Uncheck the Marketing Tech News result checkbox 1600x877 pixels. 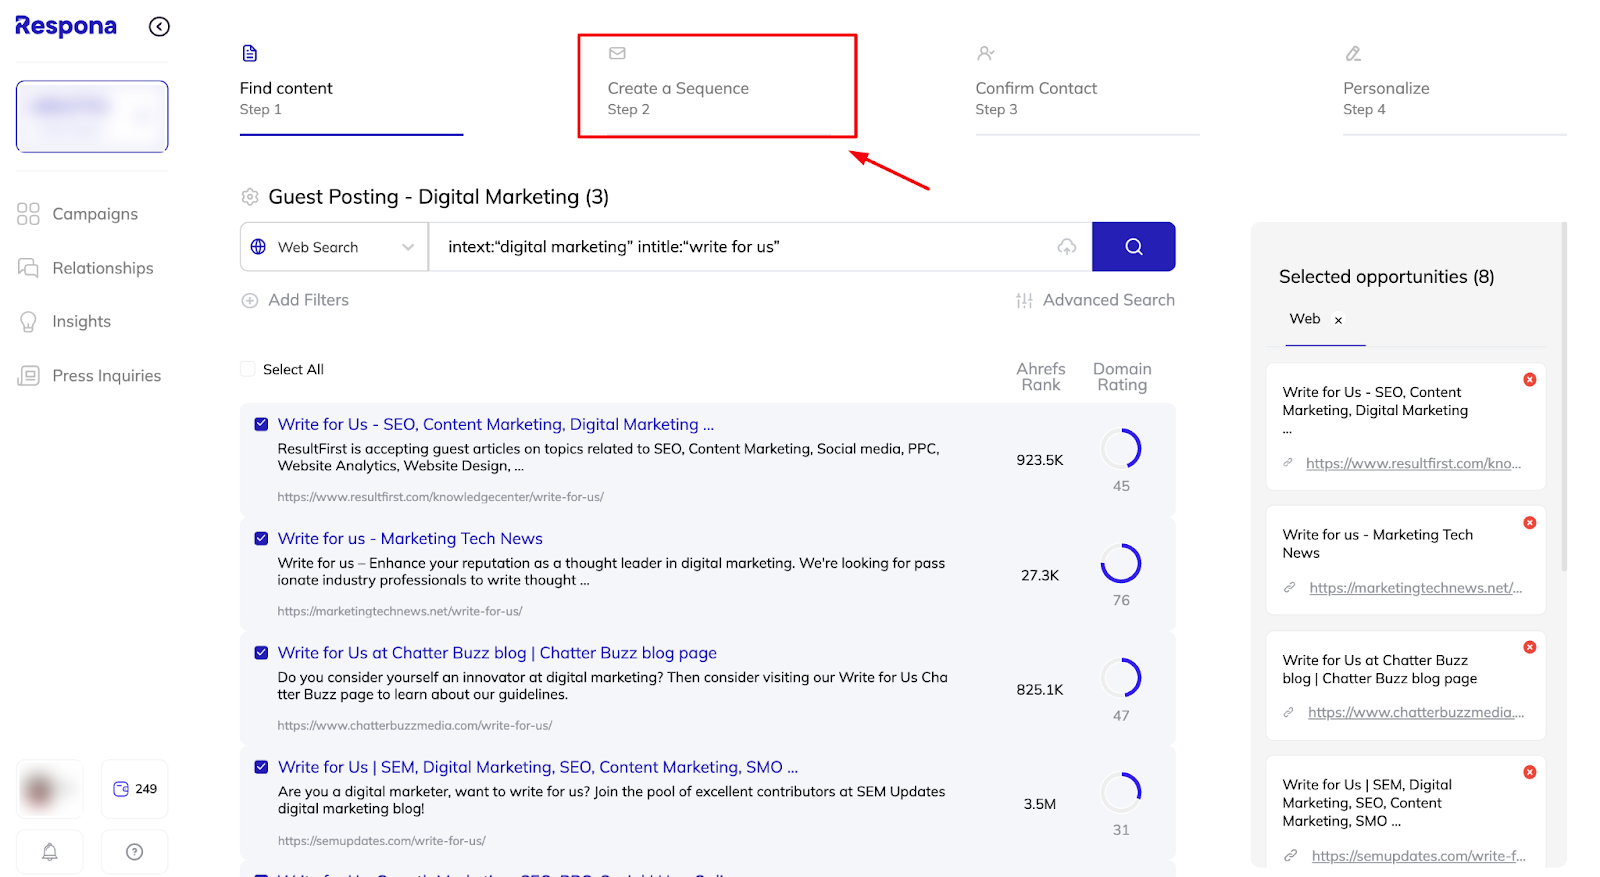coord(261,538)
